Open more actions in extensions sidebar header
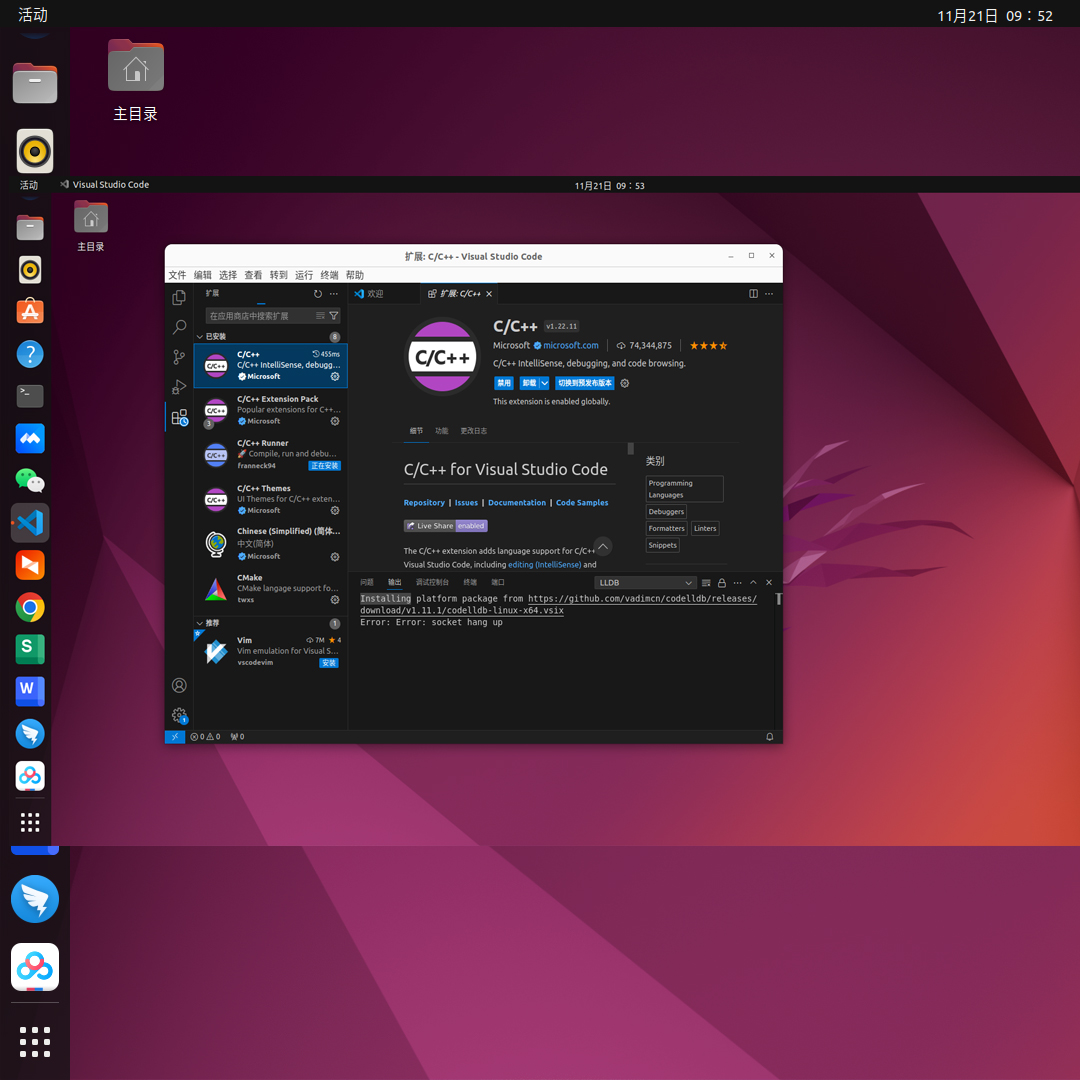 [334, 293]
